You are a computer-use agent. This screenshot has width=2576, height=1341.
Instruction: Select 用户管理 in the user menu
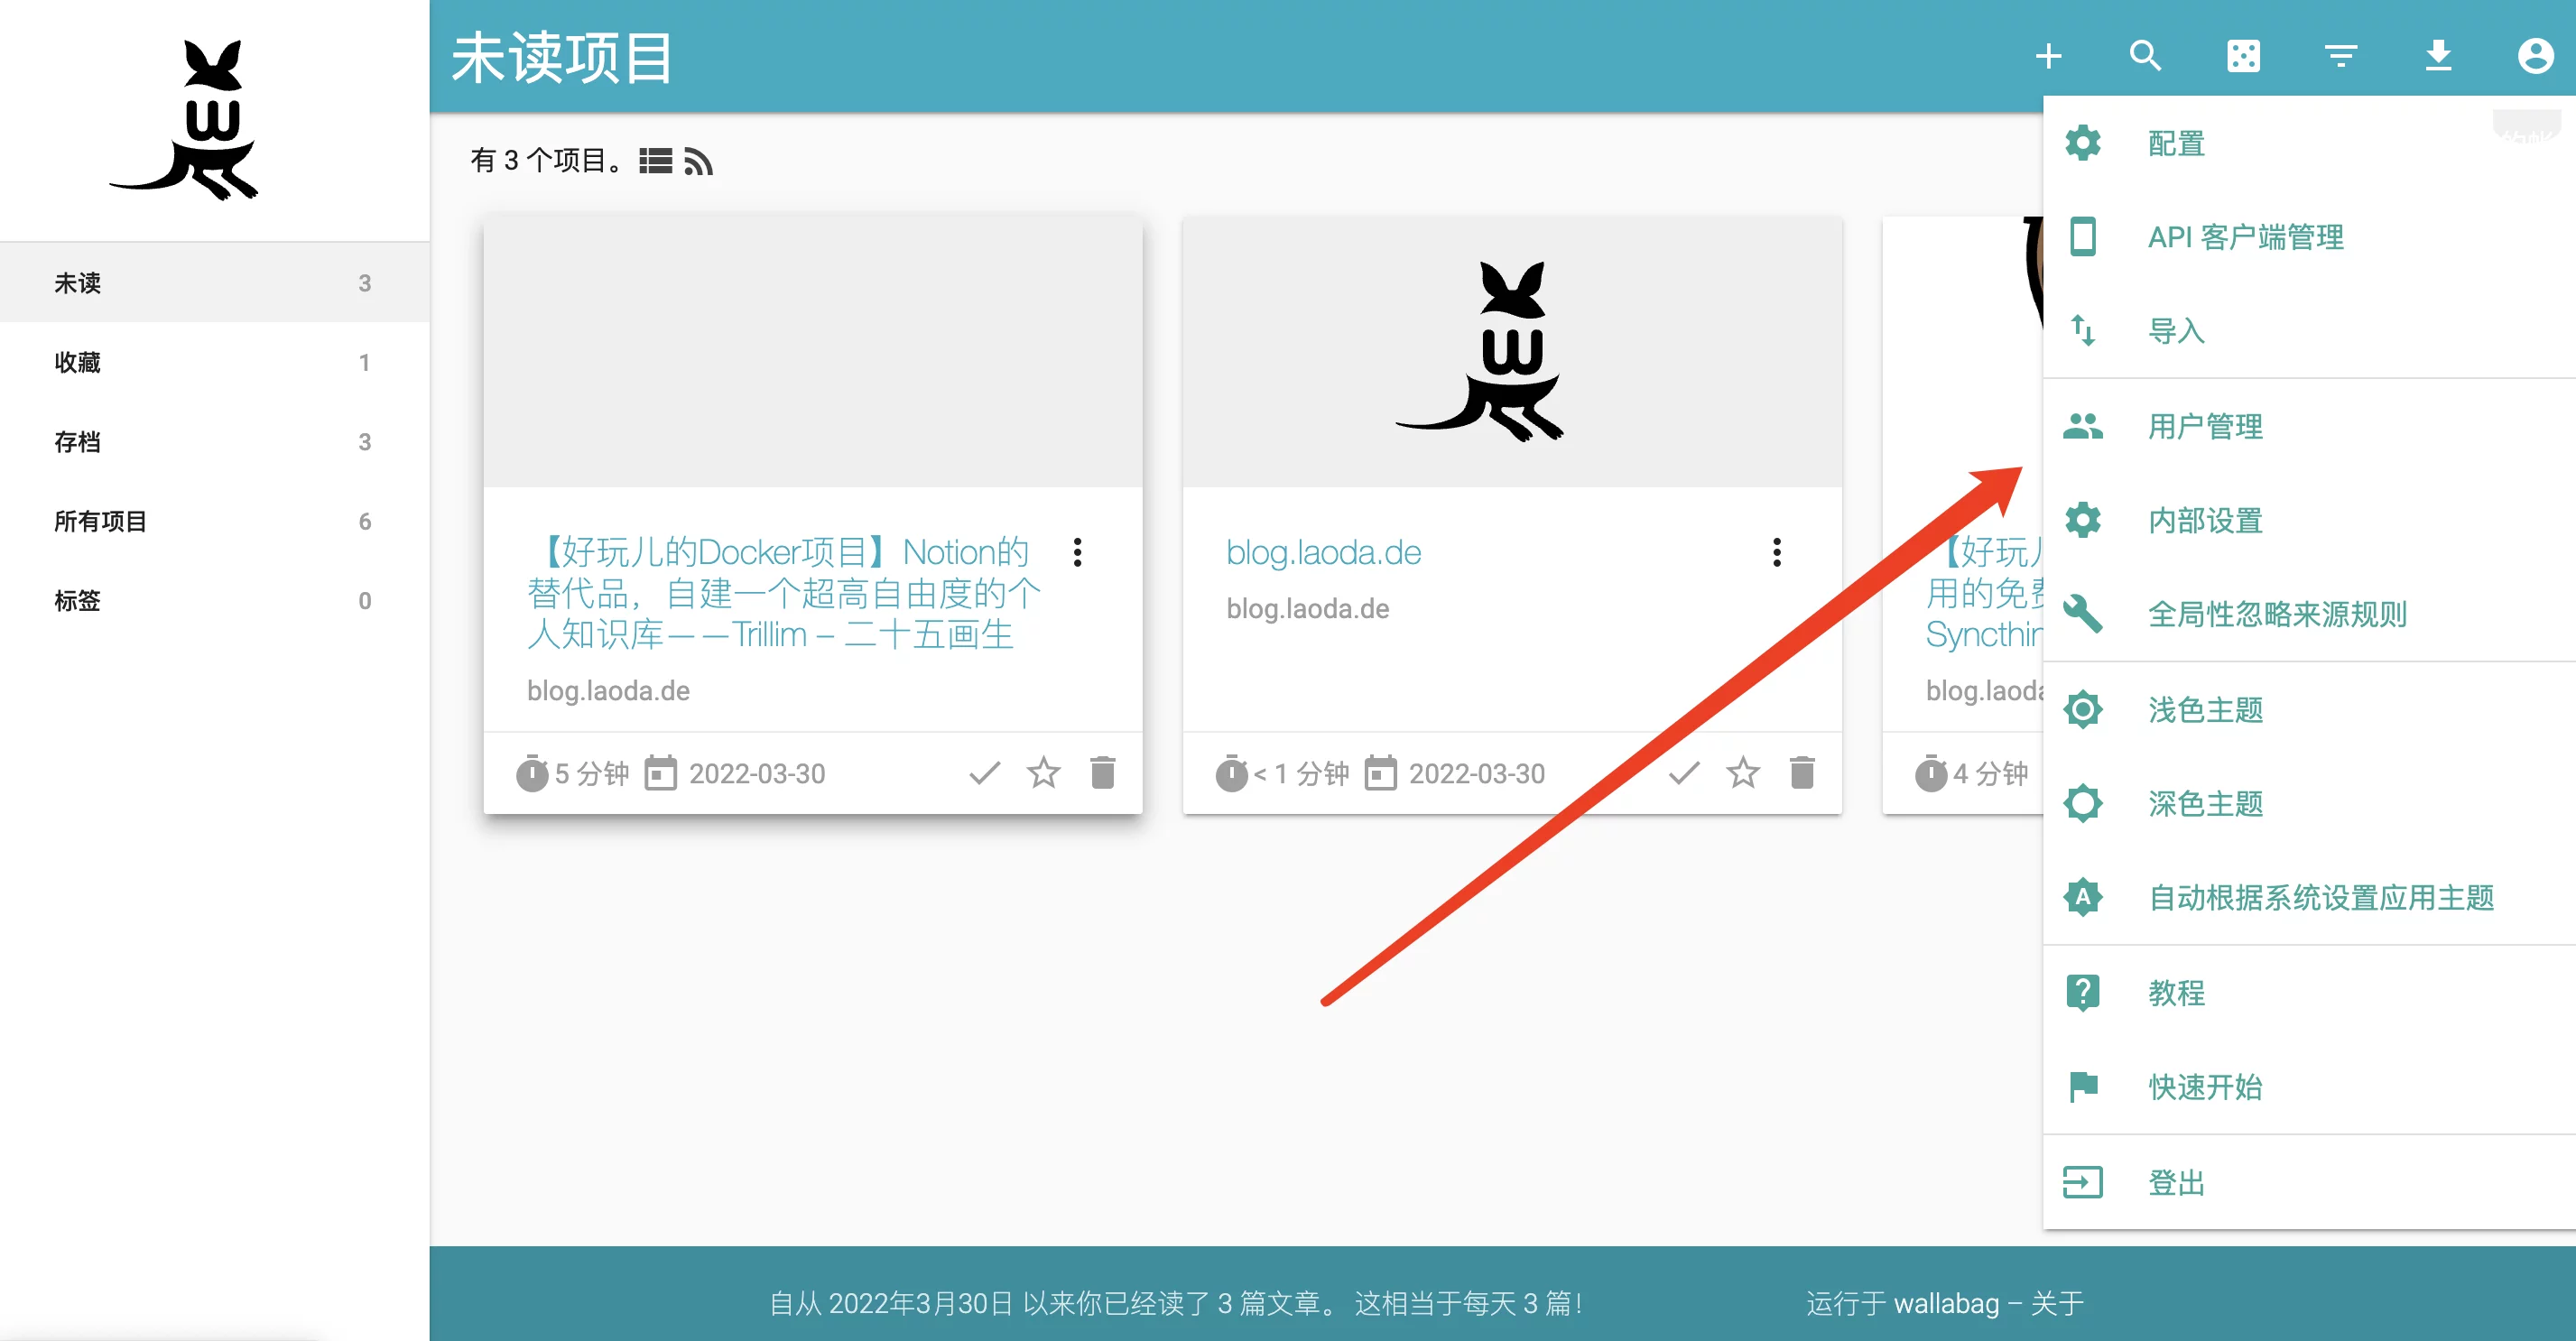point(2204,427)
